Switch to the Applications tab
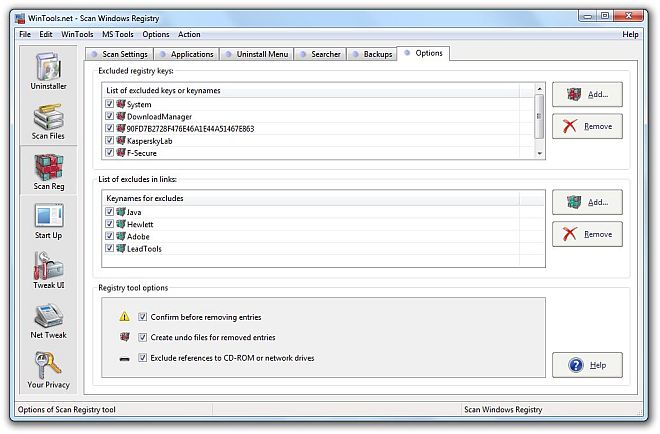This screenshot has height=434, width=660. [186, 54]
